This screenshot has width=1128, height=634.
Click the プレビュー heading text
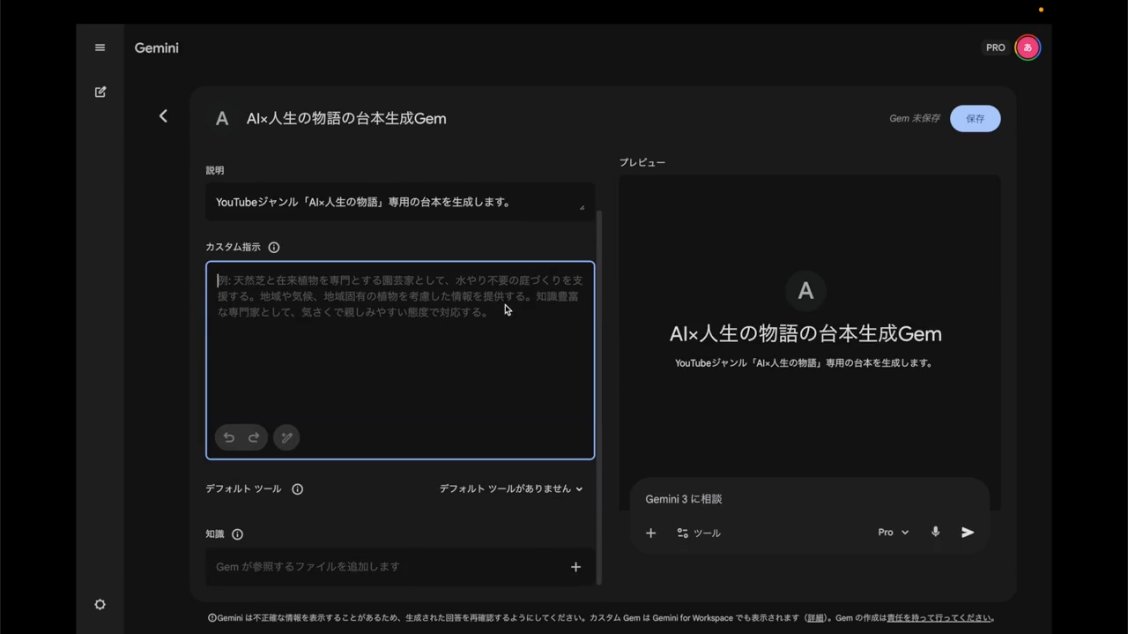[642, 163]
